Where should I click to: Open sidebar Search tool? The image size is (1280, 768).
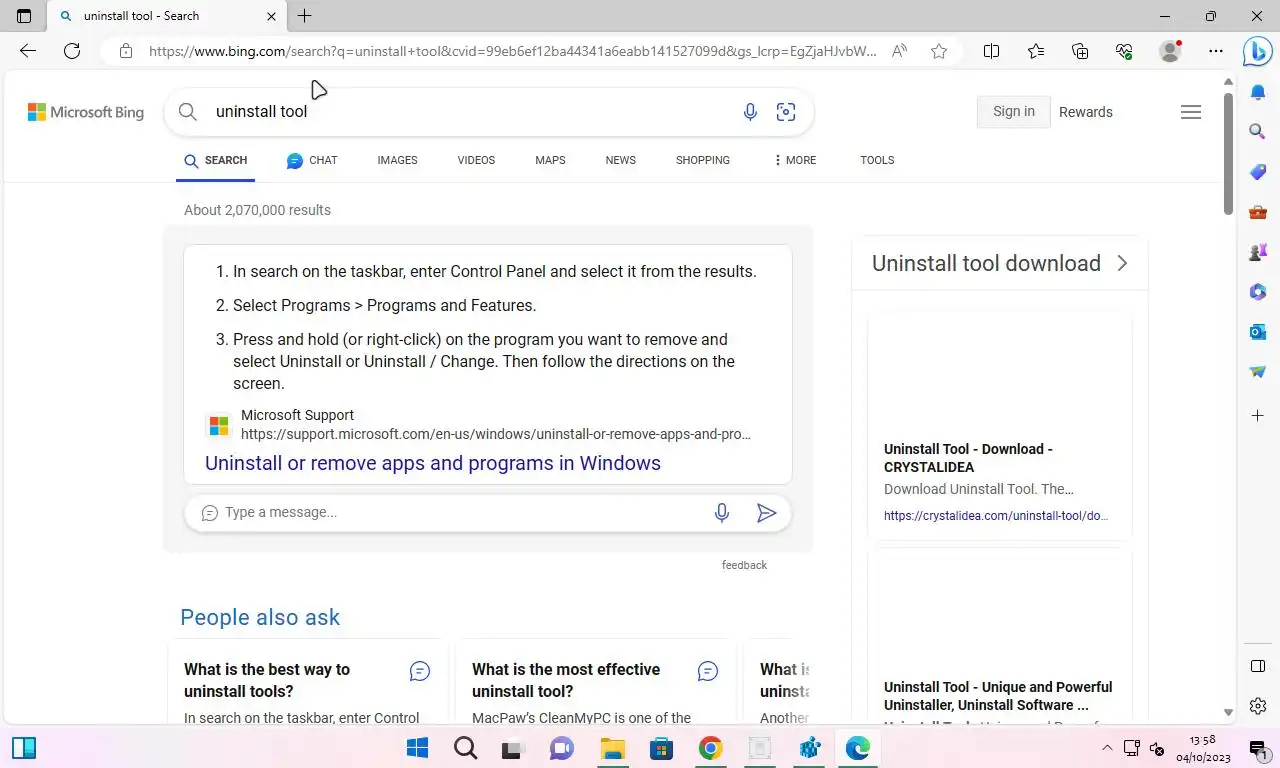(1258, 131)
